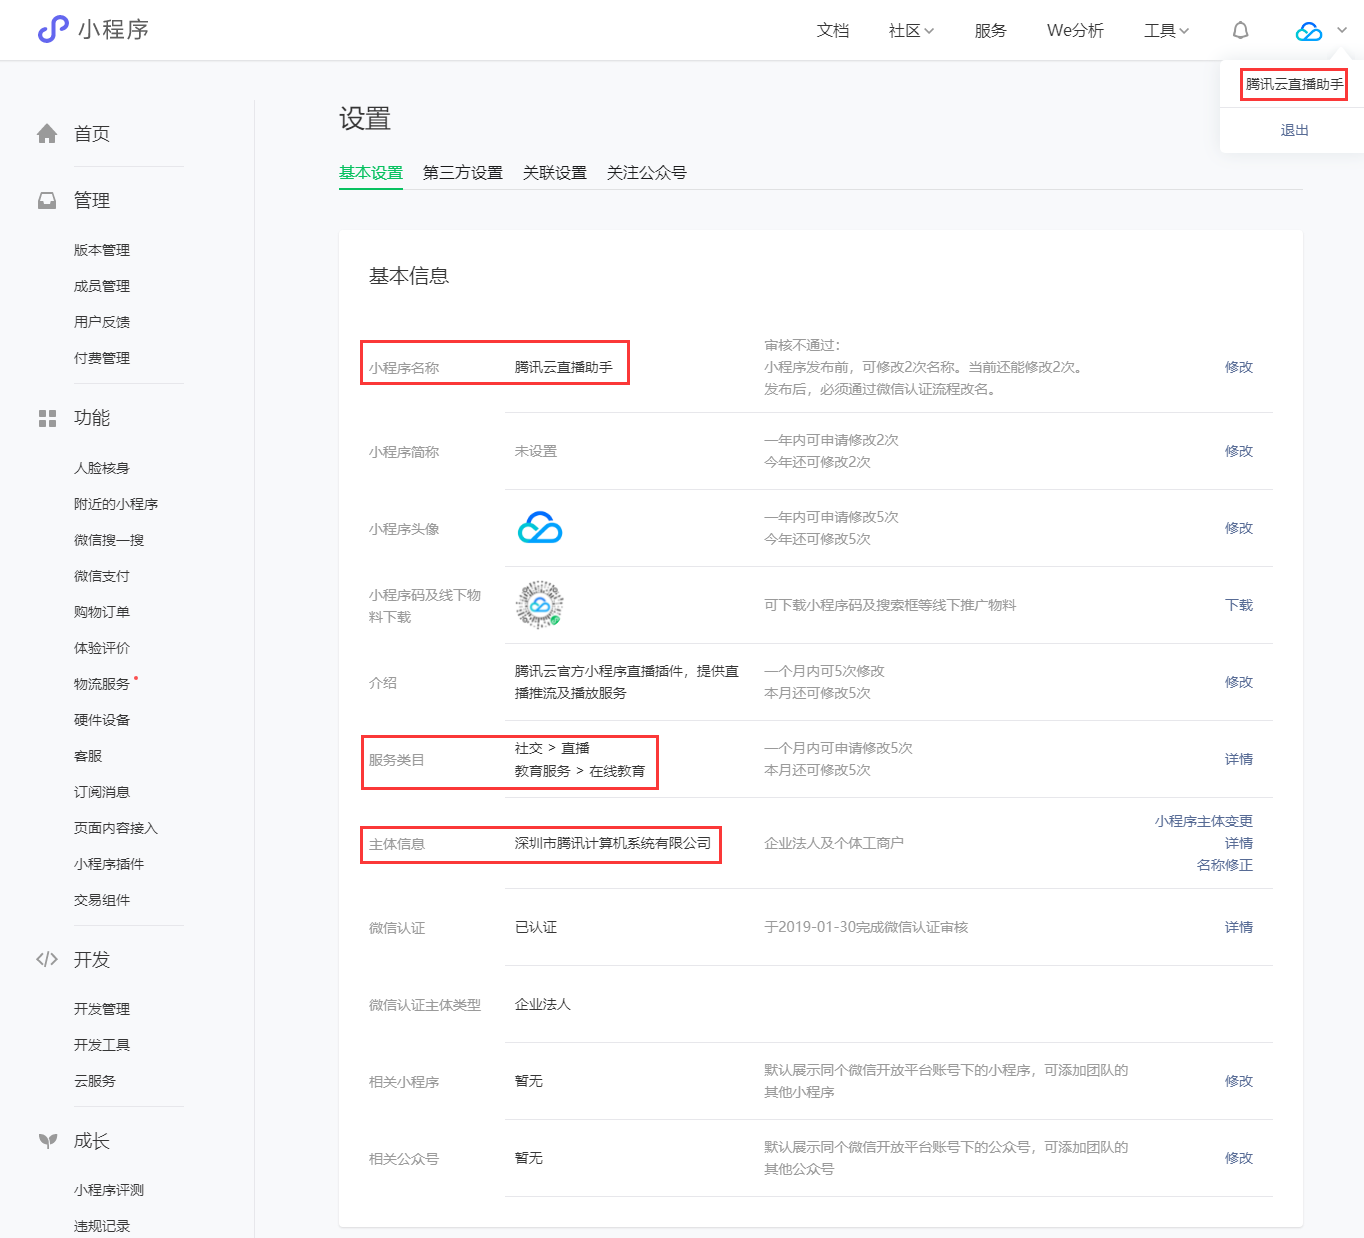Open notifications bell icon
The image size is (1364, 1238).
coord(1240,30)
